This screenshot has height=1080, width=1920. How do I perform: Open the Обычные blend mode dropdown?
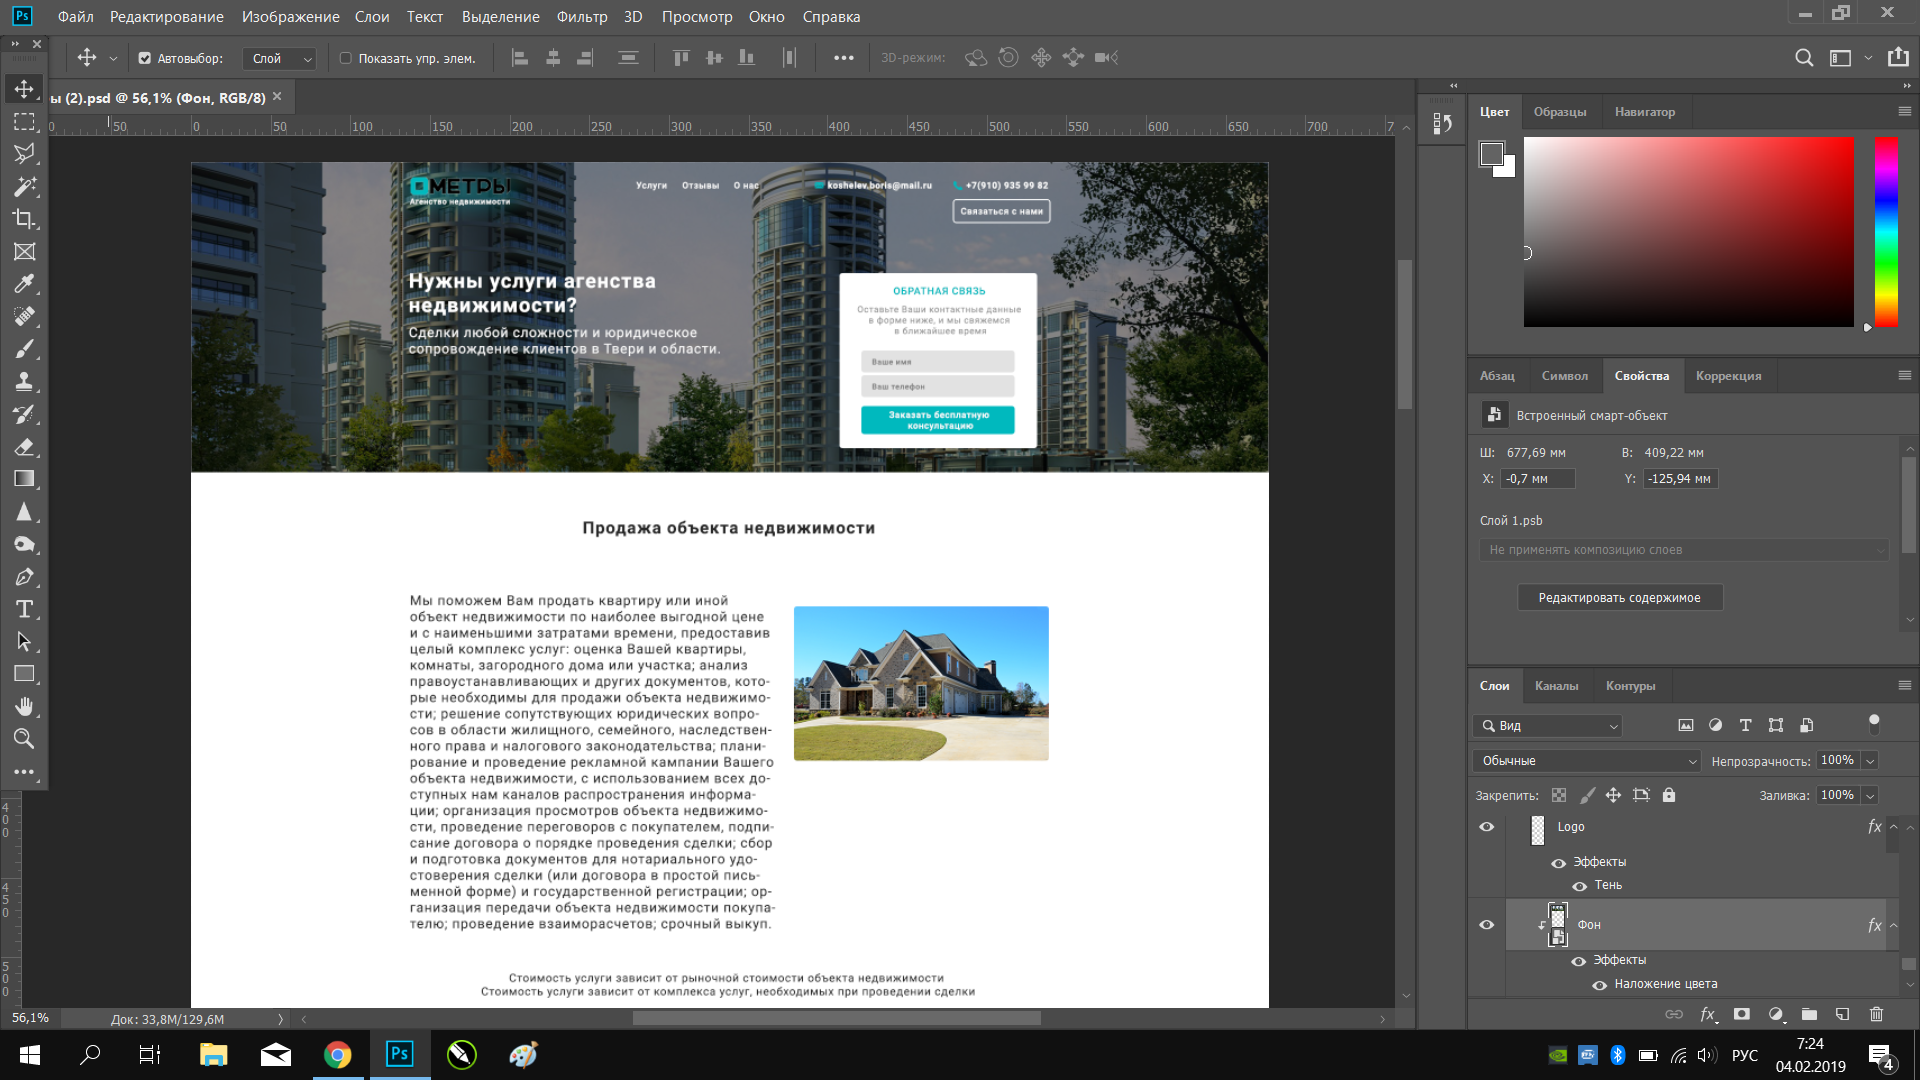(1586, 761)
